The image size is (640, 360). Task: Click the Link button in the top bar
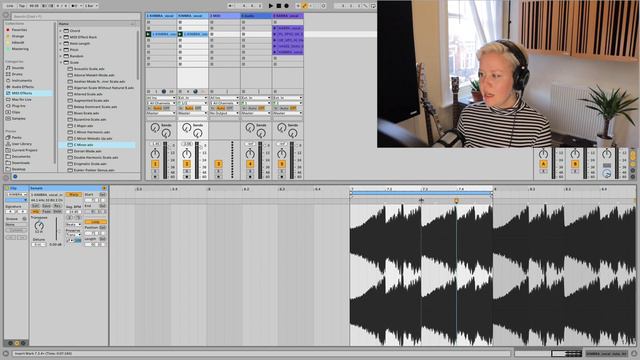point(10,6)
